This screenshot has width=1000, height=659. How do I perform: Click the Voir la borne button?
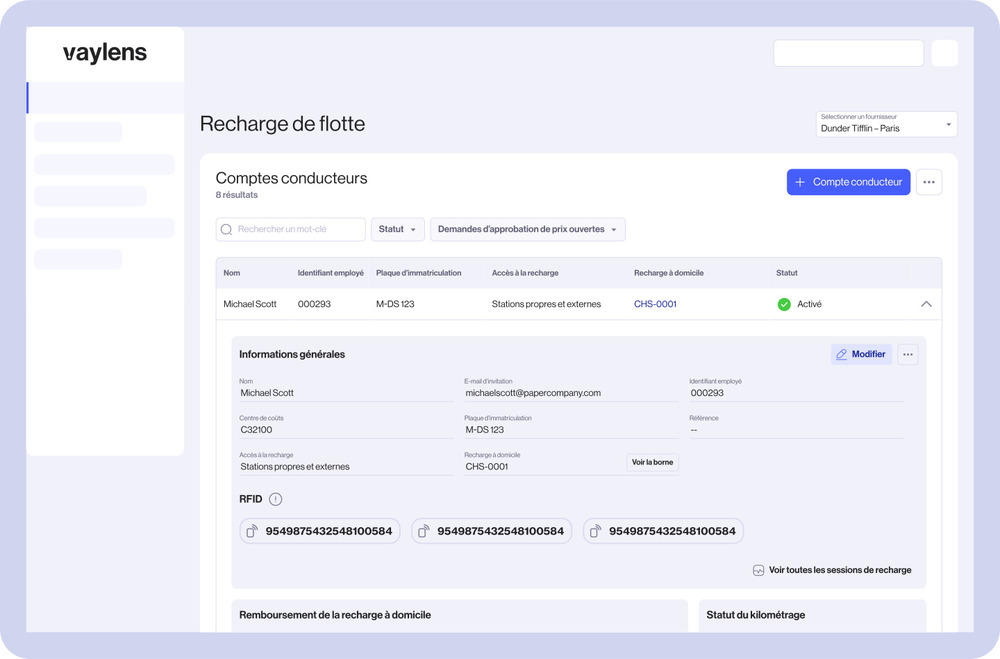tap(652, 462)
